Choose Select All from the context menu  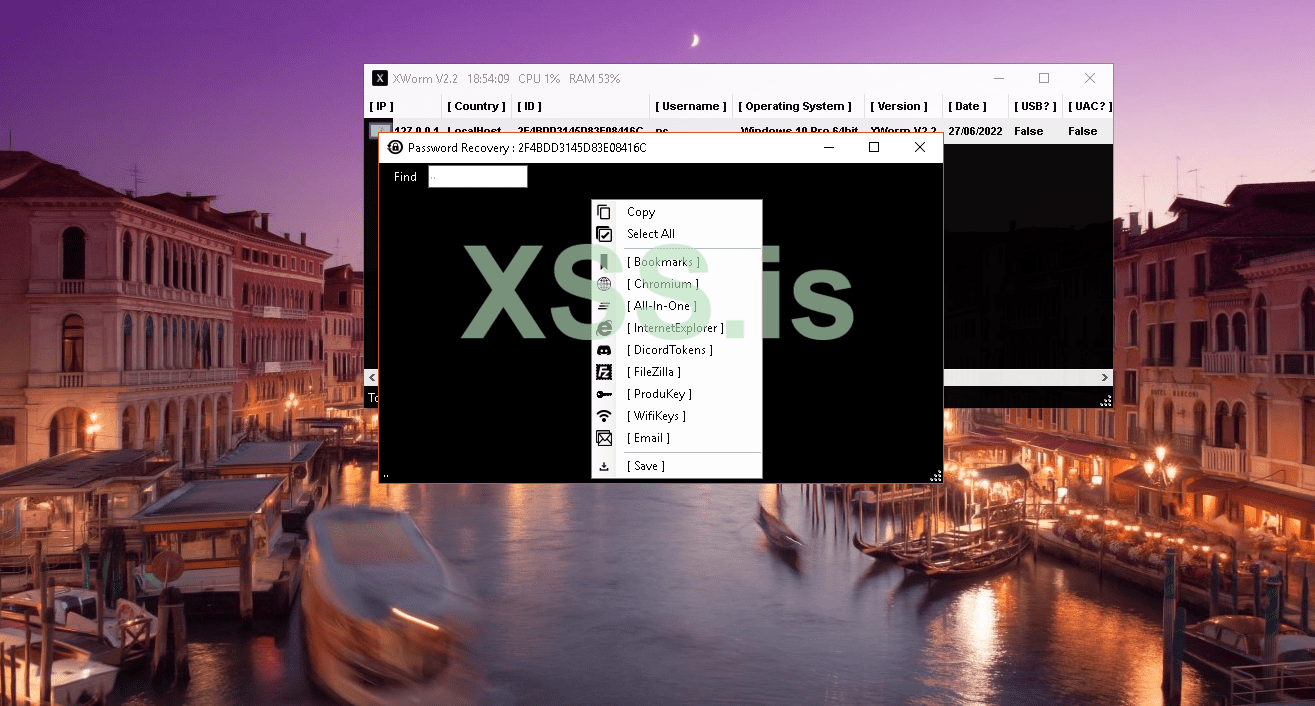tap(651, 234)
